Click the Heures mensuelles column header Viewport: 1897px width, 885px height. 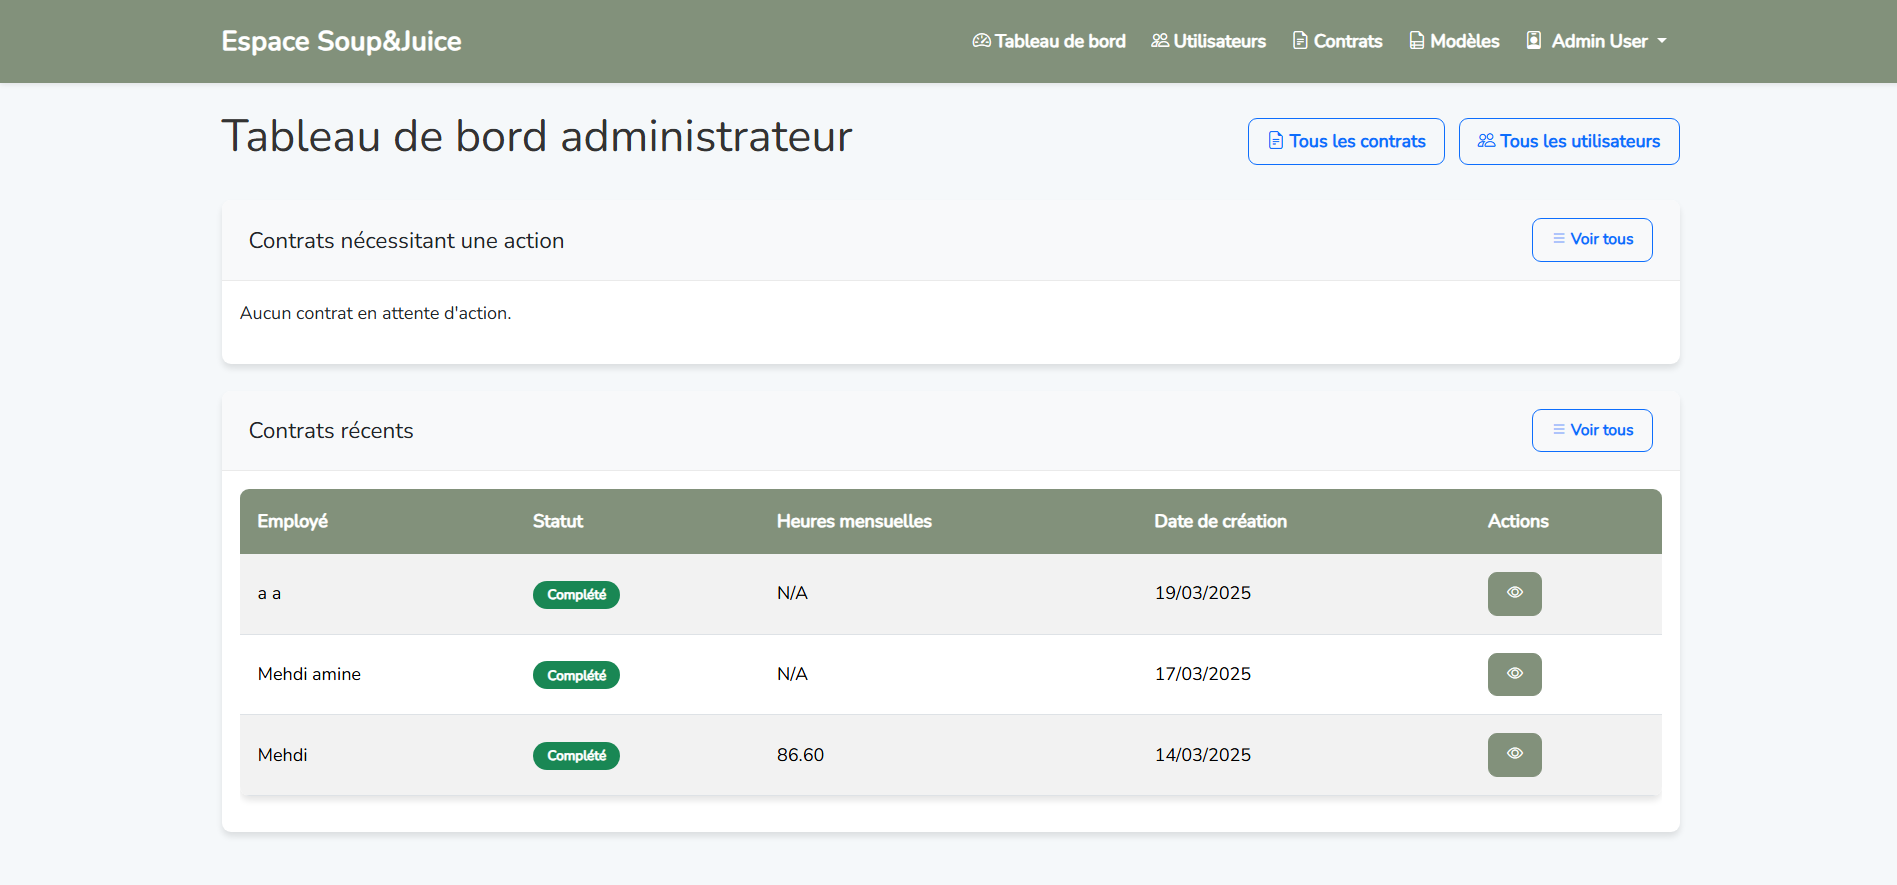pos(854,521)
